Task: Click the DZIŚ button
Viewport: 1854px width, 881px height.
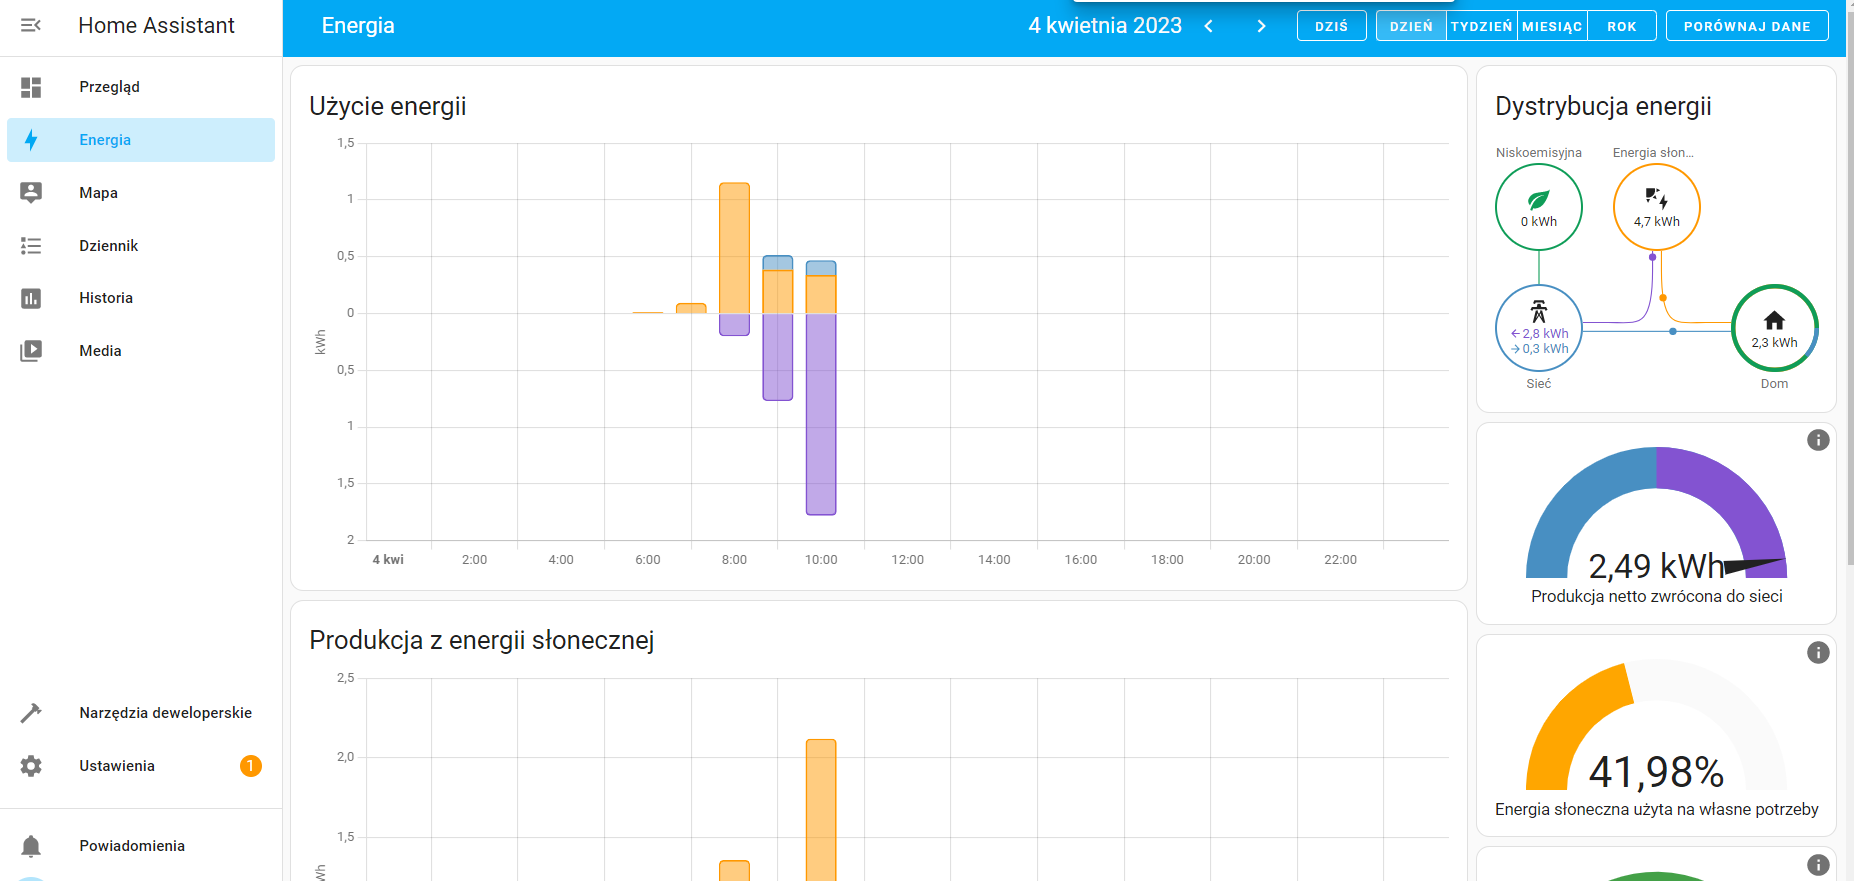Action: point(1331,26)
